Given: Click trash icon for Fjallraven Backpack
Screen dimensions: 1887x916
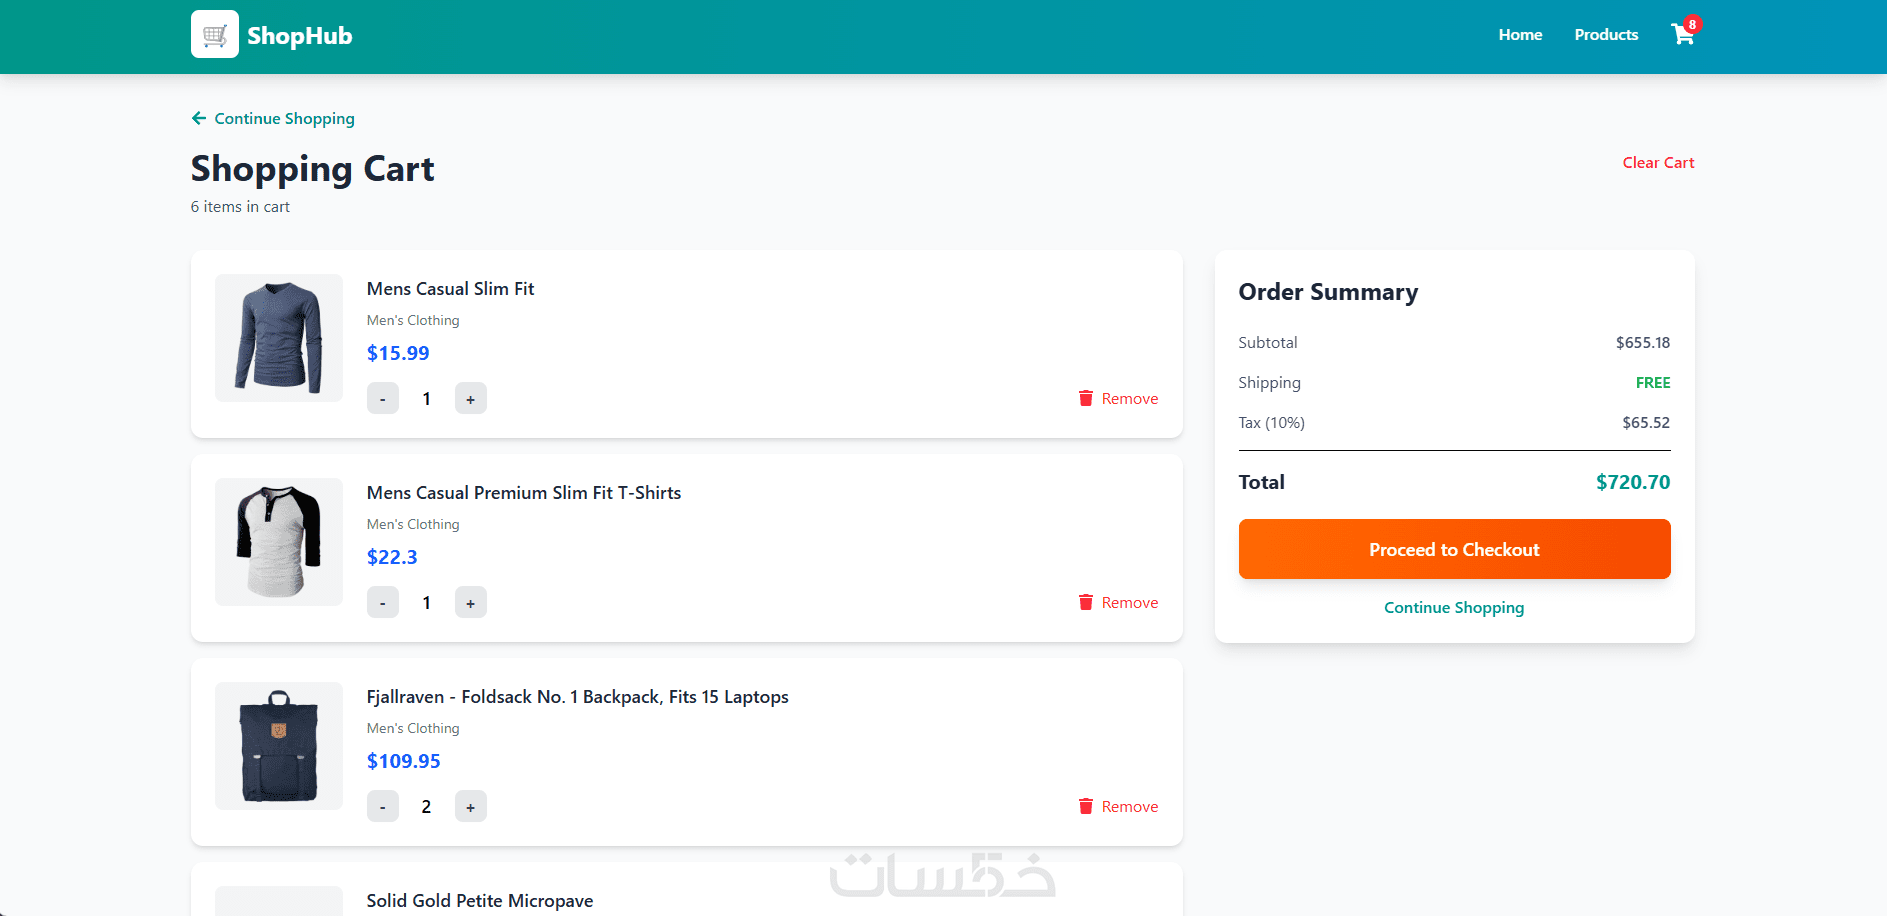Looking at the screenshot, I should [x=1086, y=806].
